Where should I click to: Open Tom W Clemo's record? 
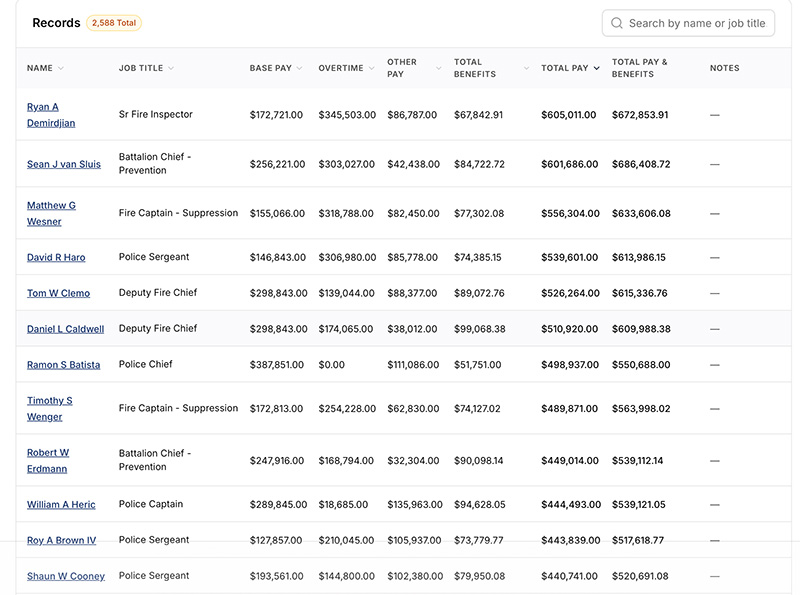click(x=58, y=293)
